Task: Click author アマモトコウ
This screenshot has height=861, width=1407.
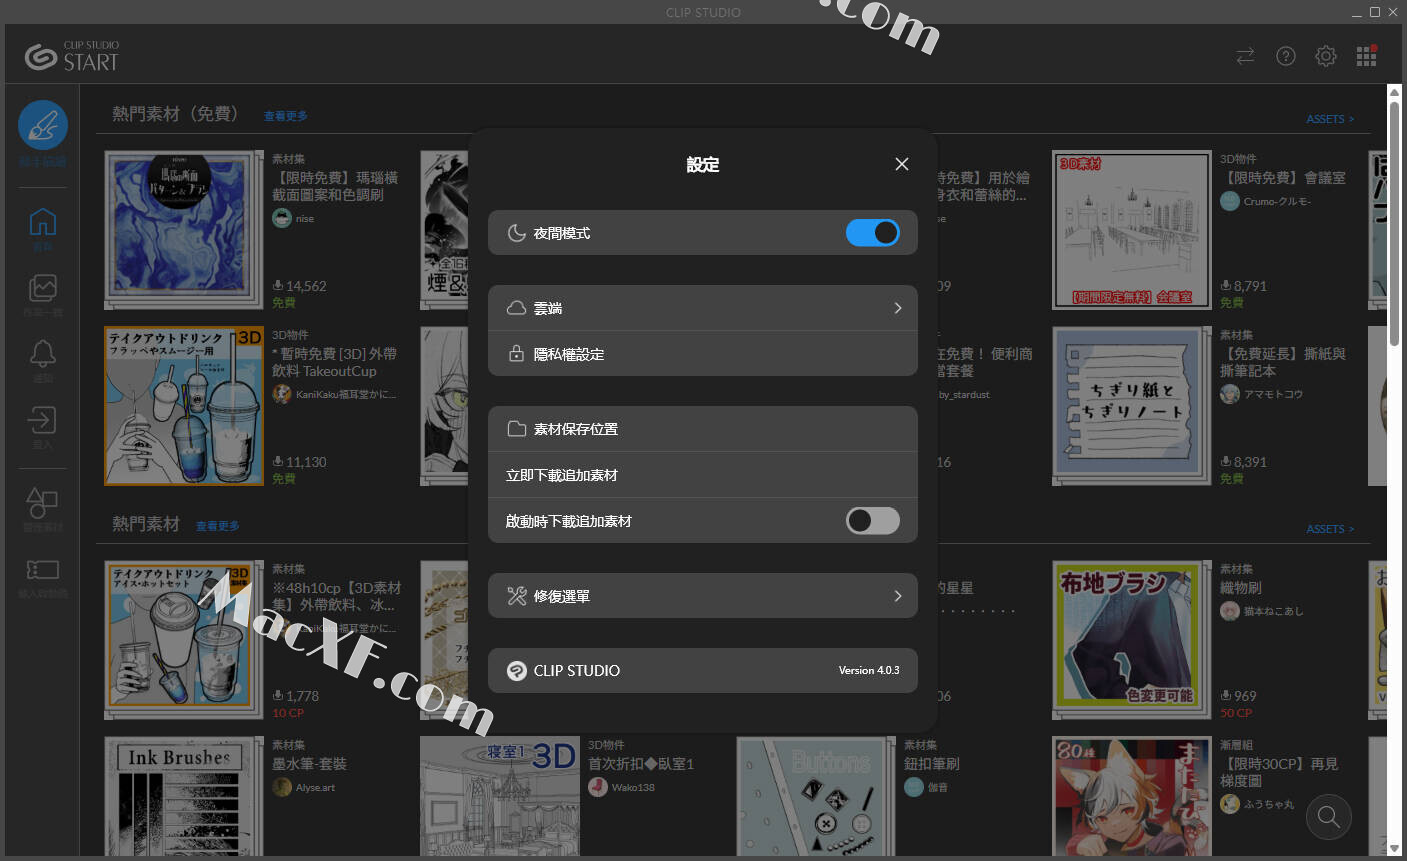Action: click(x=1274, y=395)
